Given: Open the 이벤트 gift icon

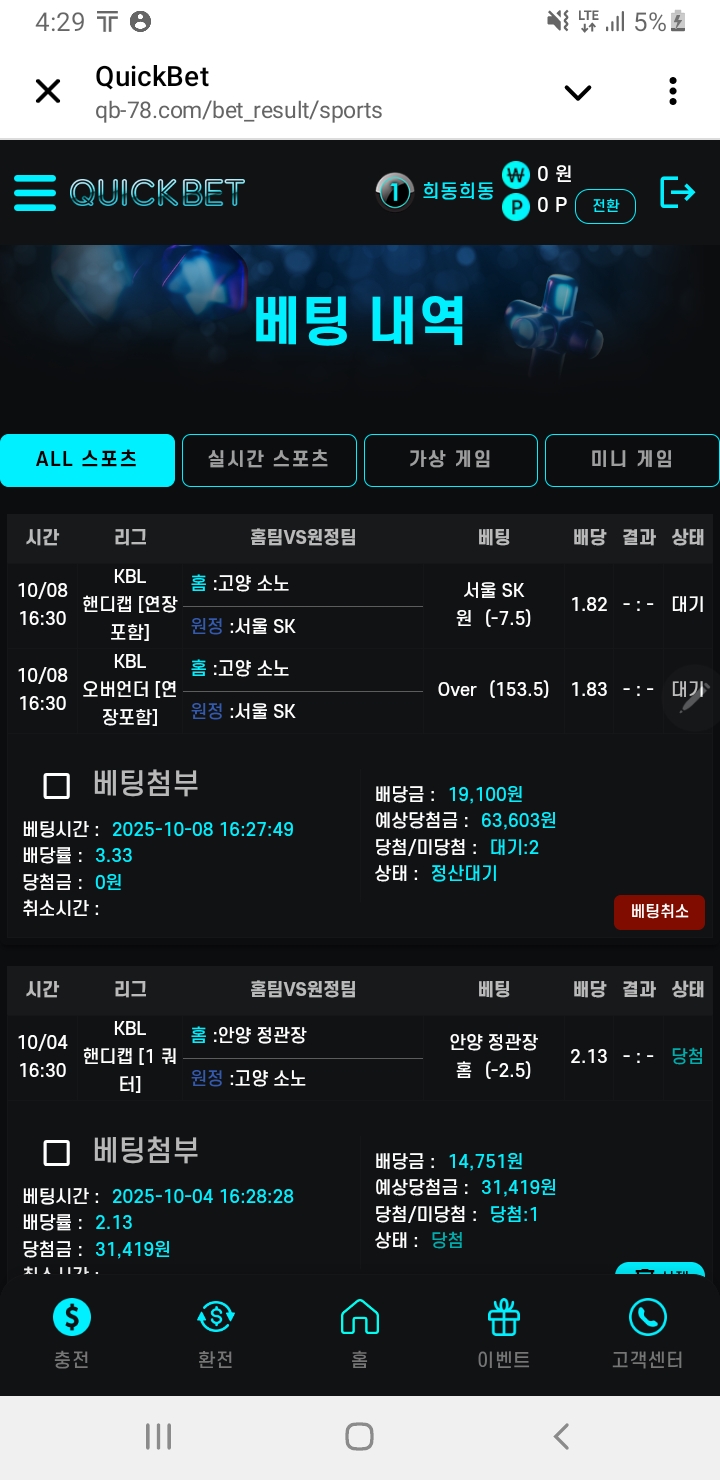Looking at the screenshot, I should pyautogui.click(x=503, y=1317).
